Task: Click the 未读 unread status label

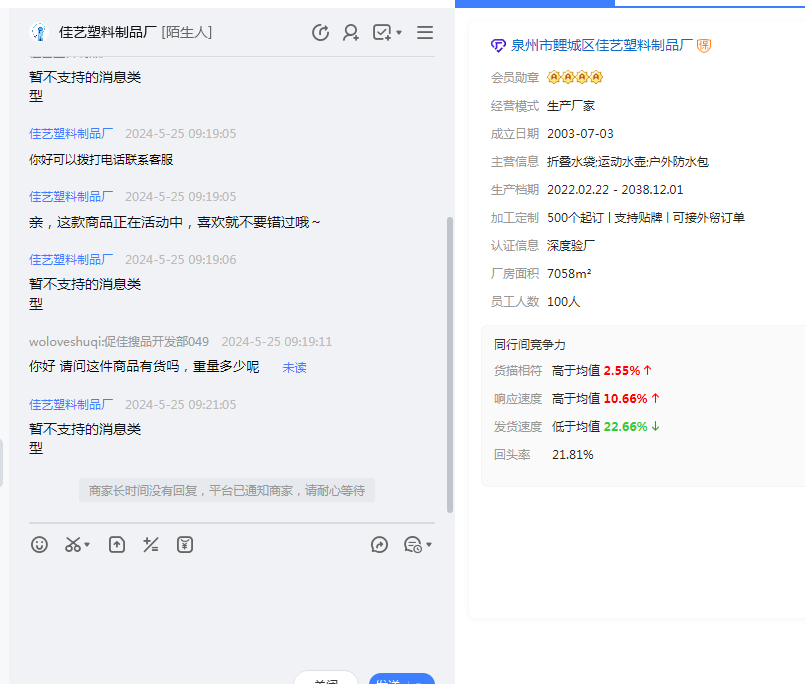Action: [294, 367]
